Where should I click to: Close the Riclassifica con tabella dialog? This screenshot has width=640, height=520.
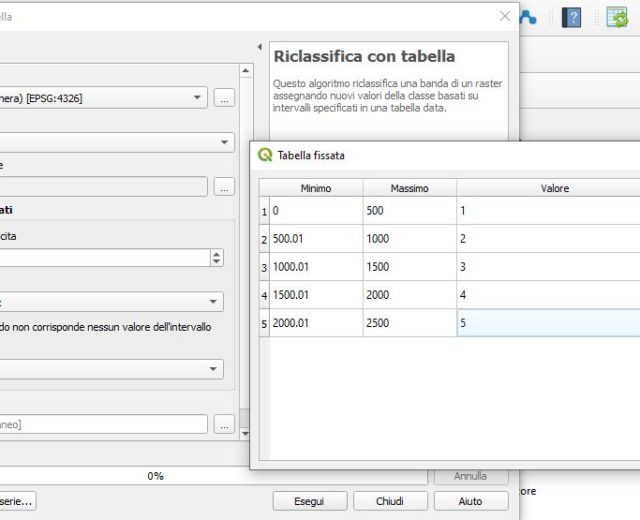coord(505,16)
